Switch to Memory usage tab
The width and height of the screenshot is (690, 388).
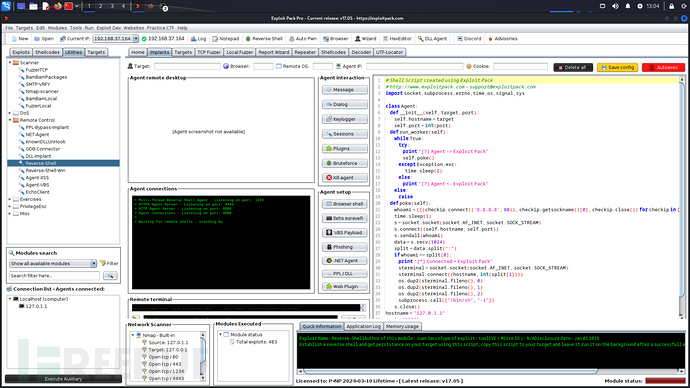(402, 326)
